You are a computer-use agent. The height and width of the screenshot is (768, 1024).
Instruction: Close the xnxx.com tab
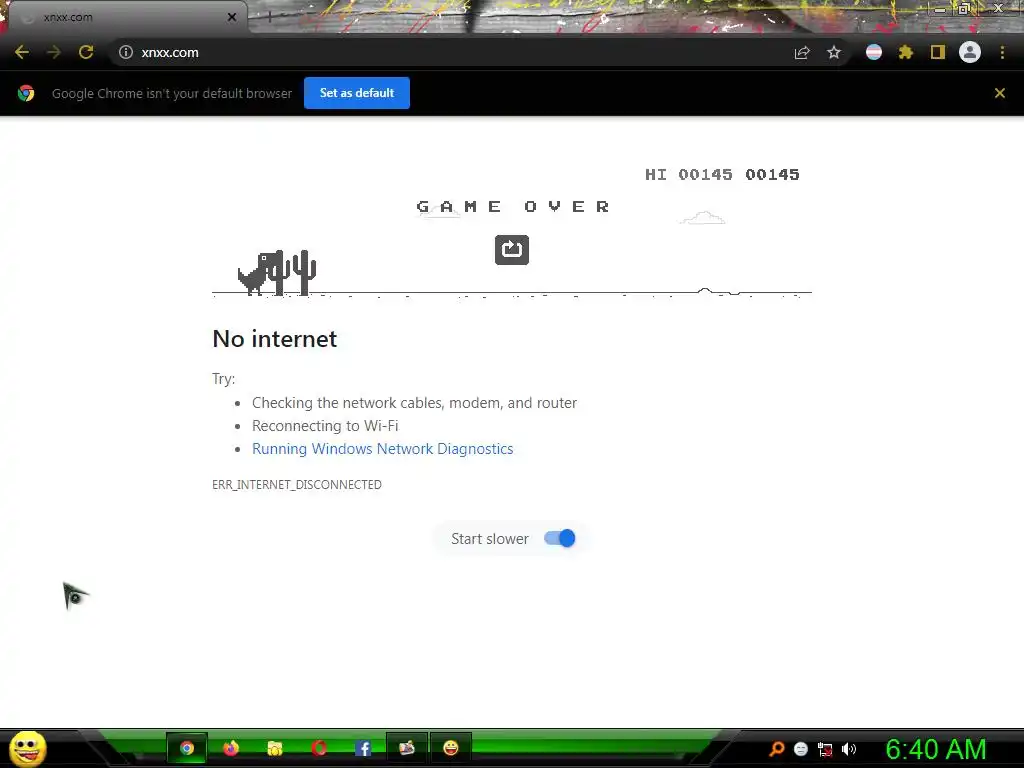pos(232,17)
